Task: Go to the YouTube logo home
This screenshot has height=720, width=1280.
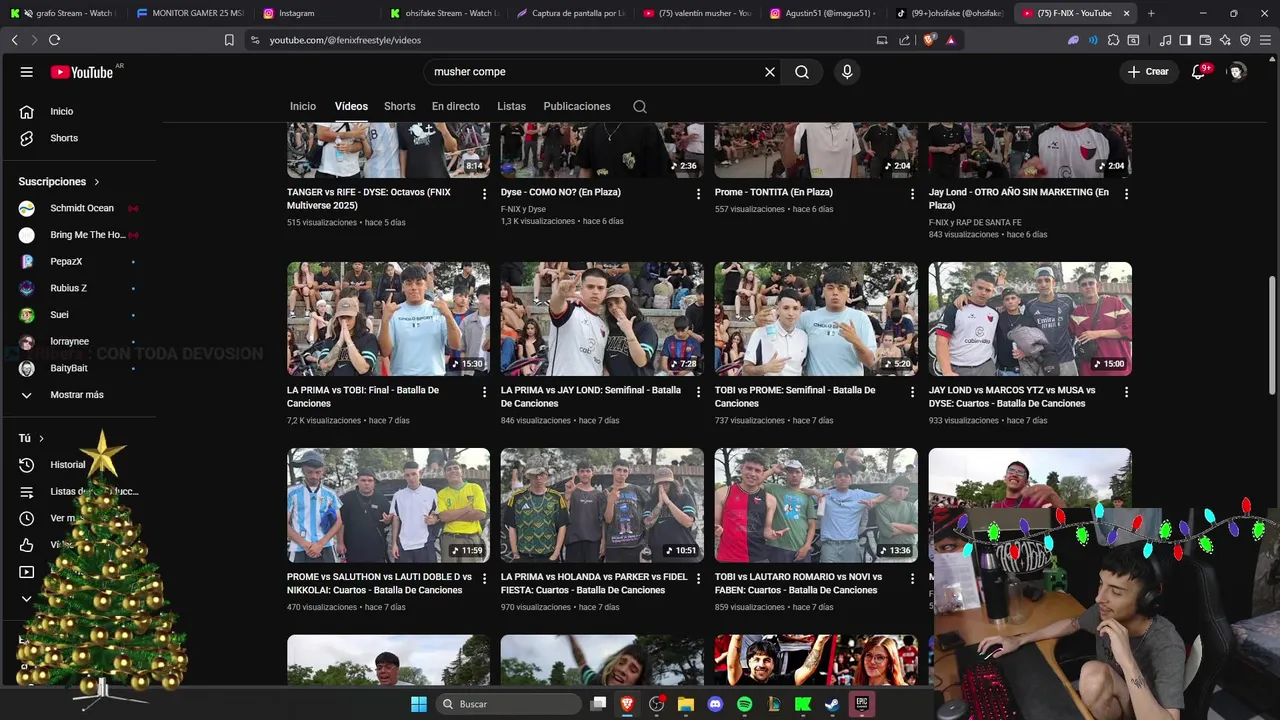Action: (x=82, y=72)
